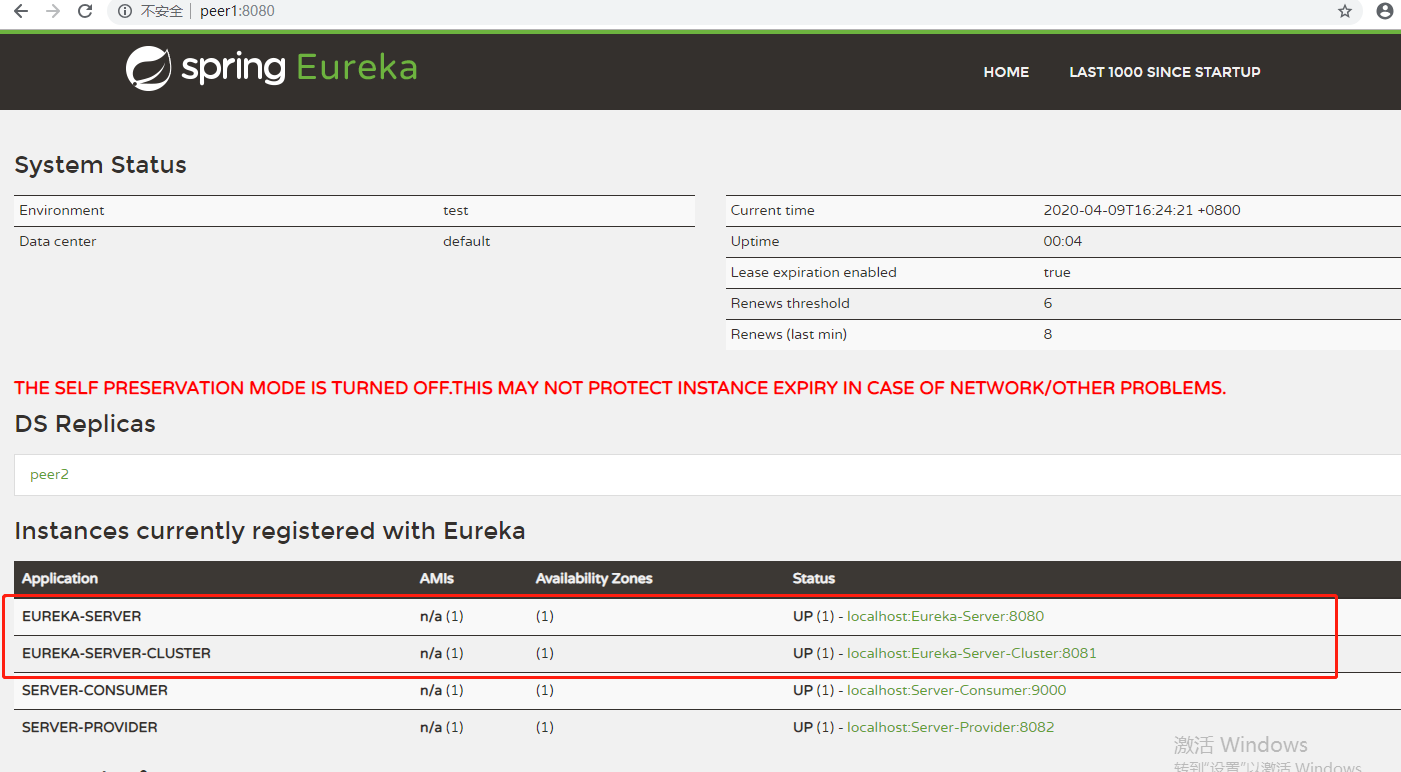The width and height of the screenshot is (1401, 772).
Task: Click the bookmark star icon
Action: [x=1345, y=11]
